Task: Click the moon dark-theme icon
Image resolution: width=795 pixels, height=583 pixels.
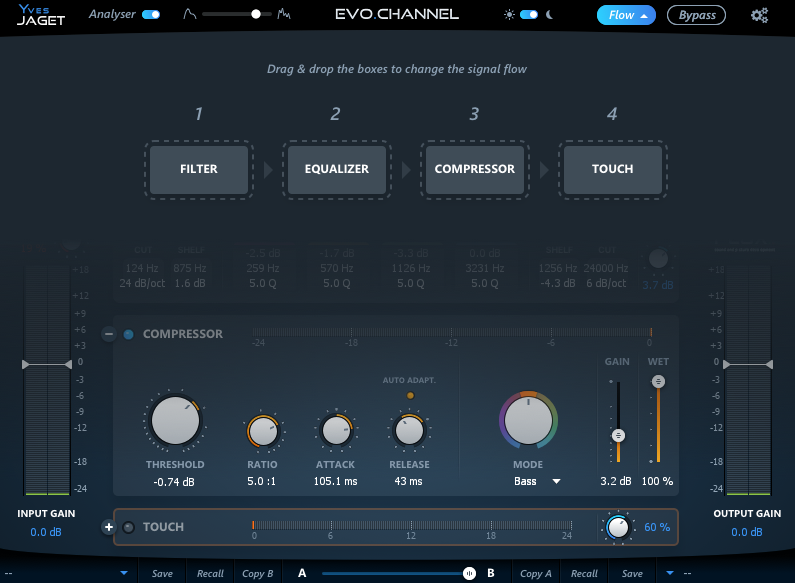Action: [x=549, y=15]
